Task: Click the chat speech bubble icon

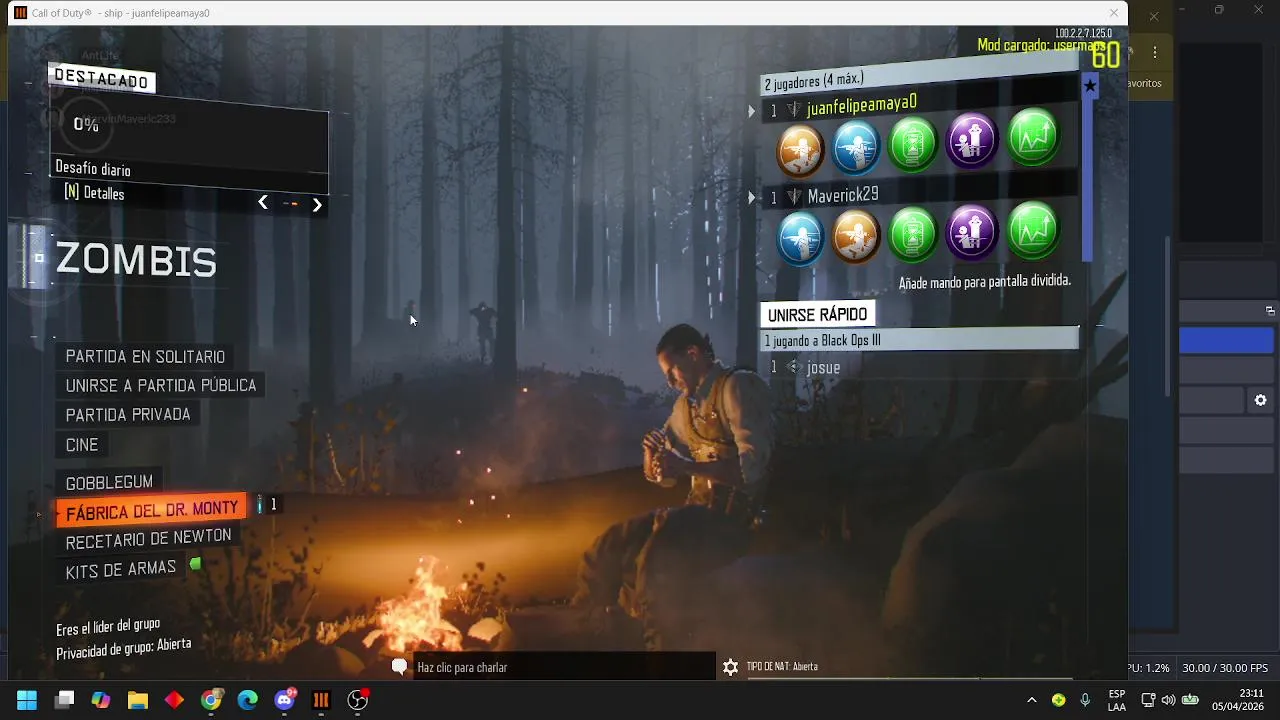Action: pyautogui.click(x=399, y=667)
